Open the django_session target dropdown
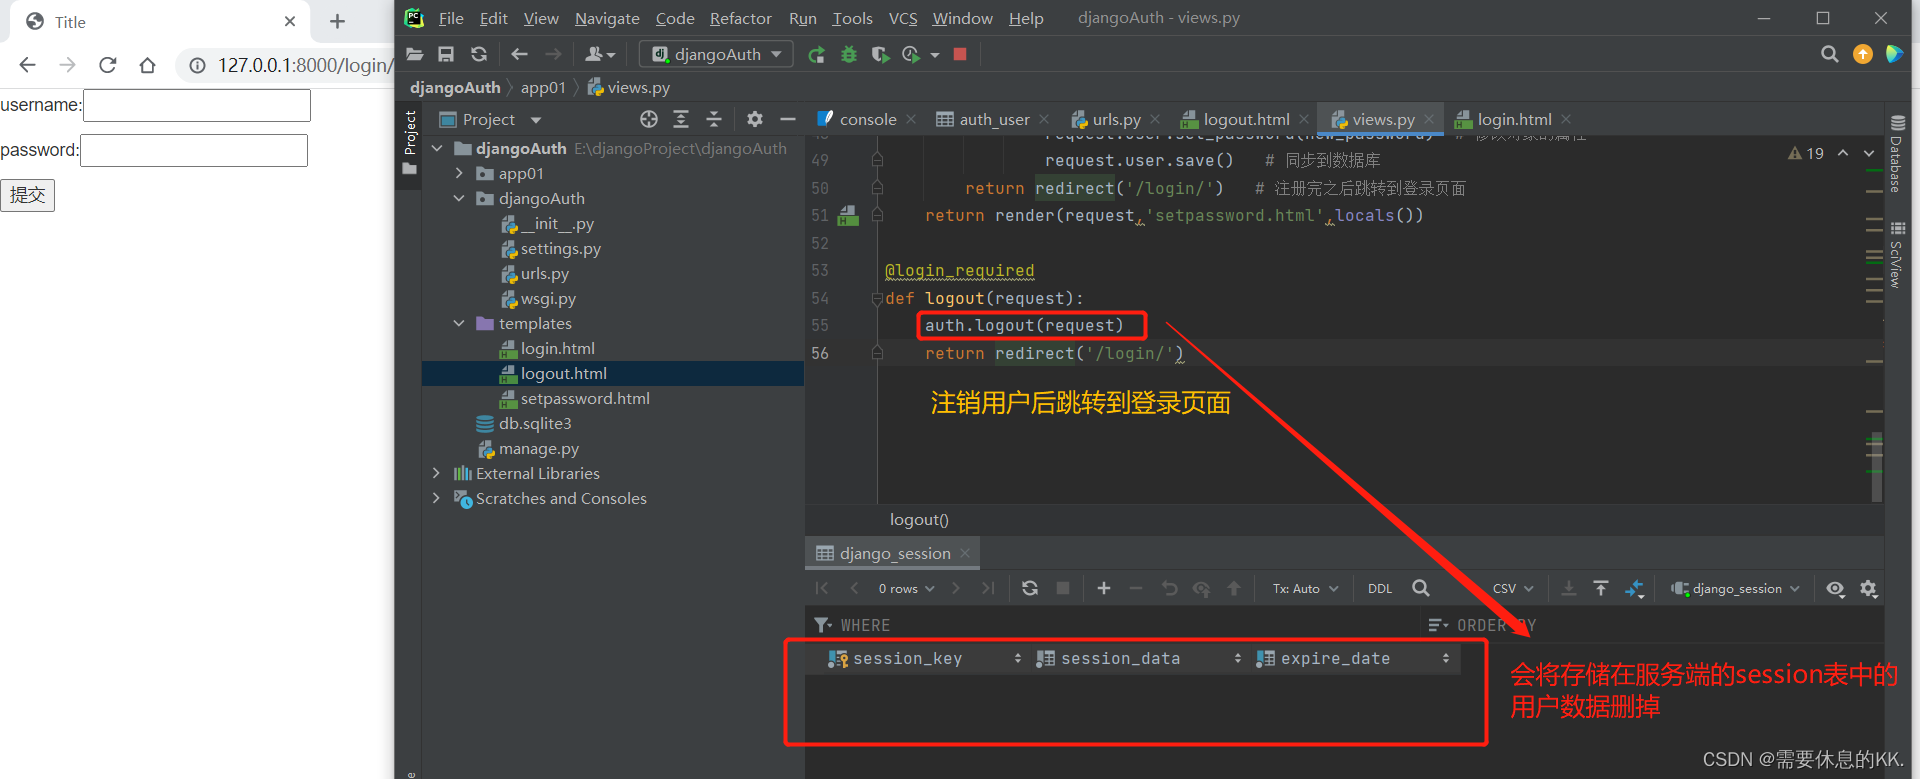Image resolution: width=1920 pixels, height=779 pixels. (1735, 589)
